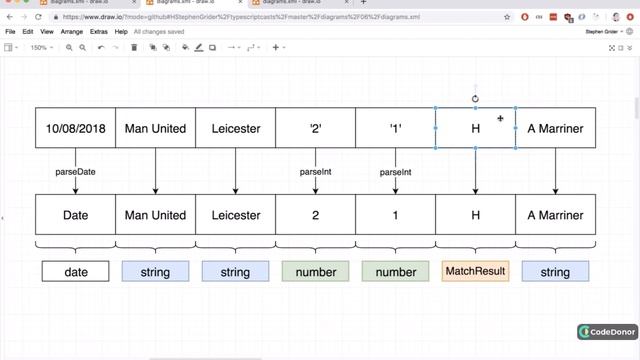Open the Arrange menu
This screenshot has width=640, height=360.
72,31
